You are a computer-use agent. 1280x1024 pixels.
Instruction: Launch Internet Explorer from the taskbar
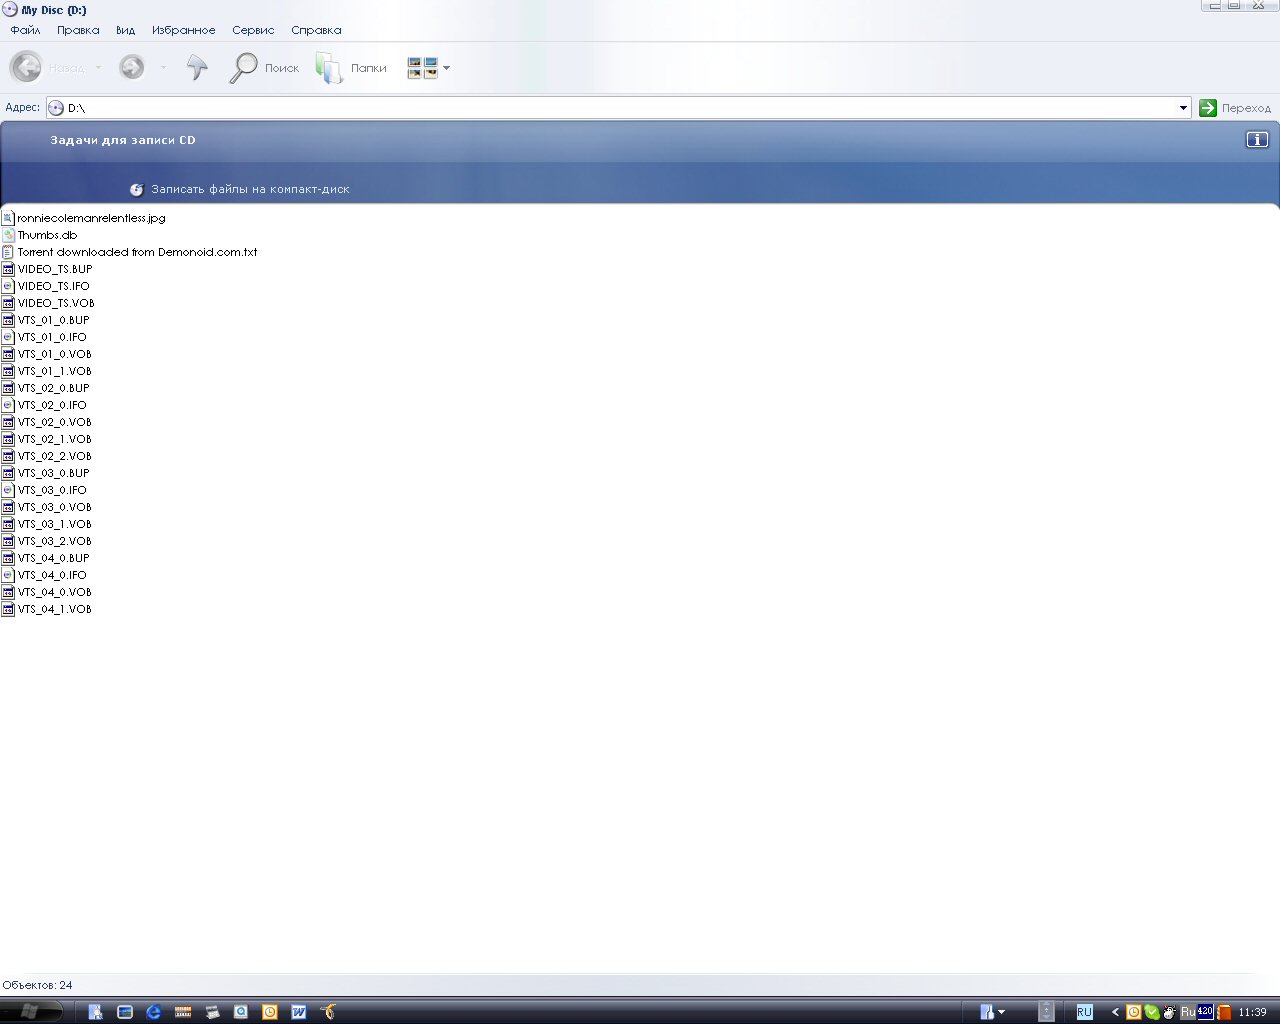coord(154,1012)
